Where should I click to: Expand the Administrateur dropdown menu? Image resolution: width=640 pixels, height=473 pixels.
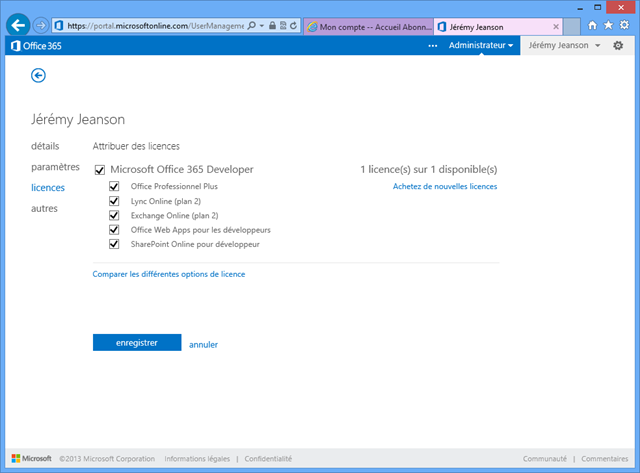point(480,45)
